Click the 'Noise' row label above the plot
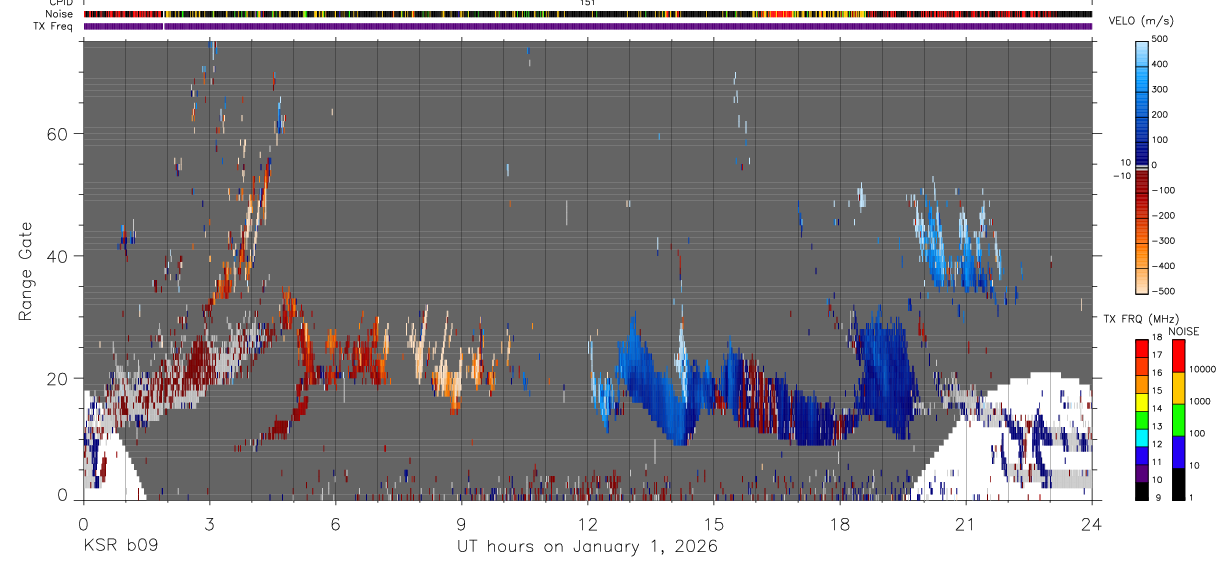 (x=61, y=14)
